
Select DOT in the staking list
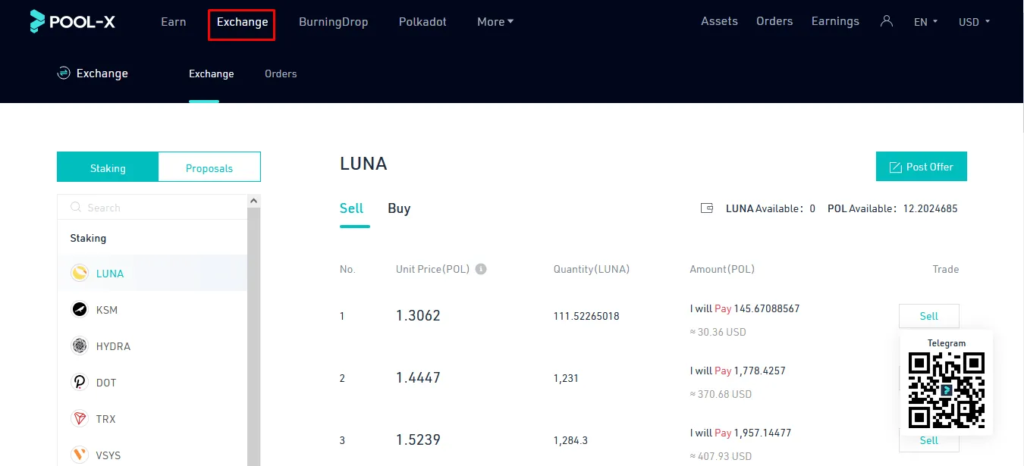click(x=152, y=382)
